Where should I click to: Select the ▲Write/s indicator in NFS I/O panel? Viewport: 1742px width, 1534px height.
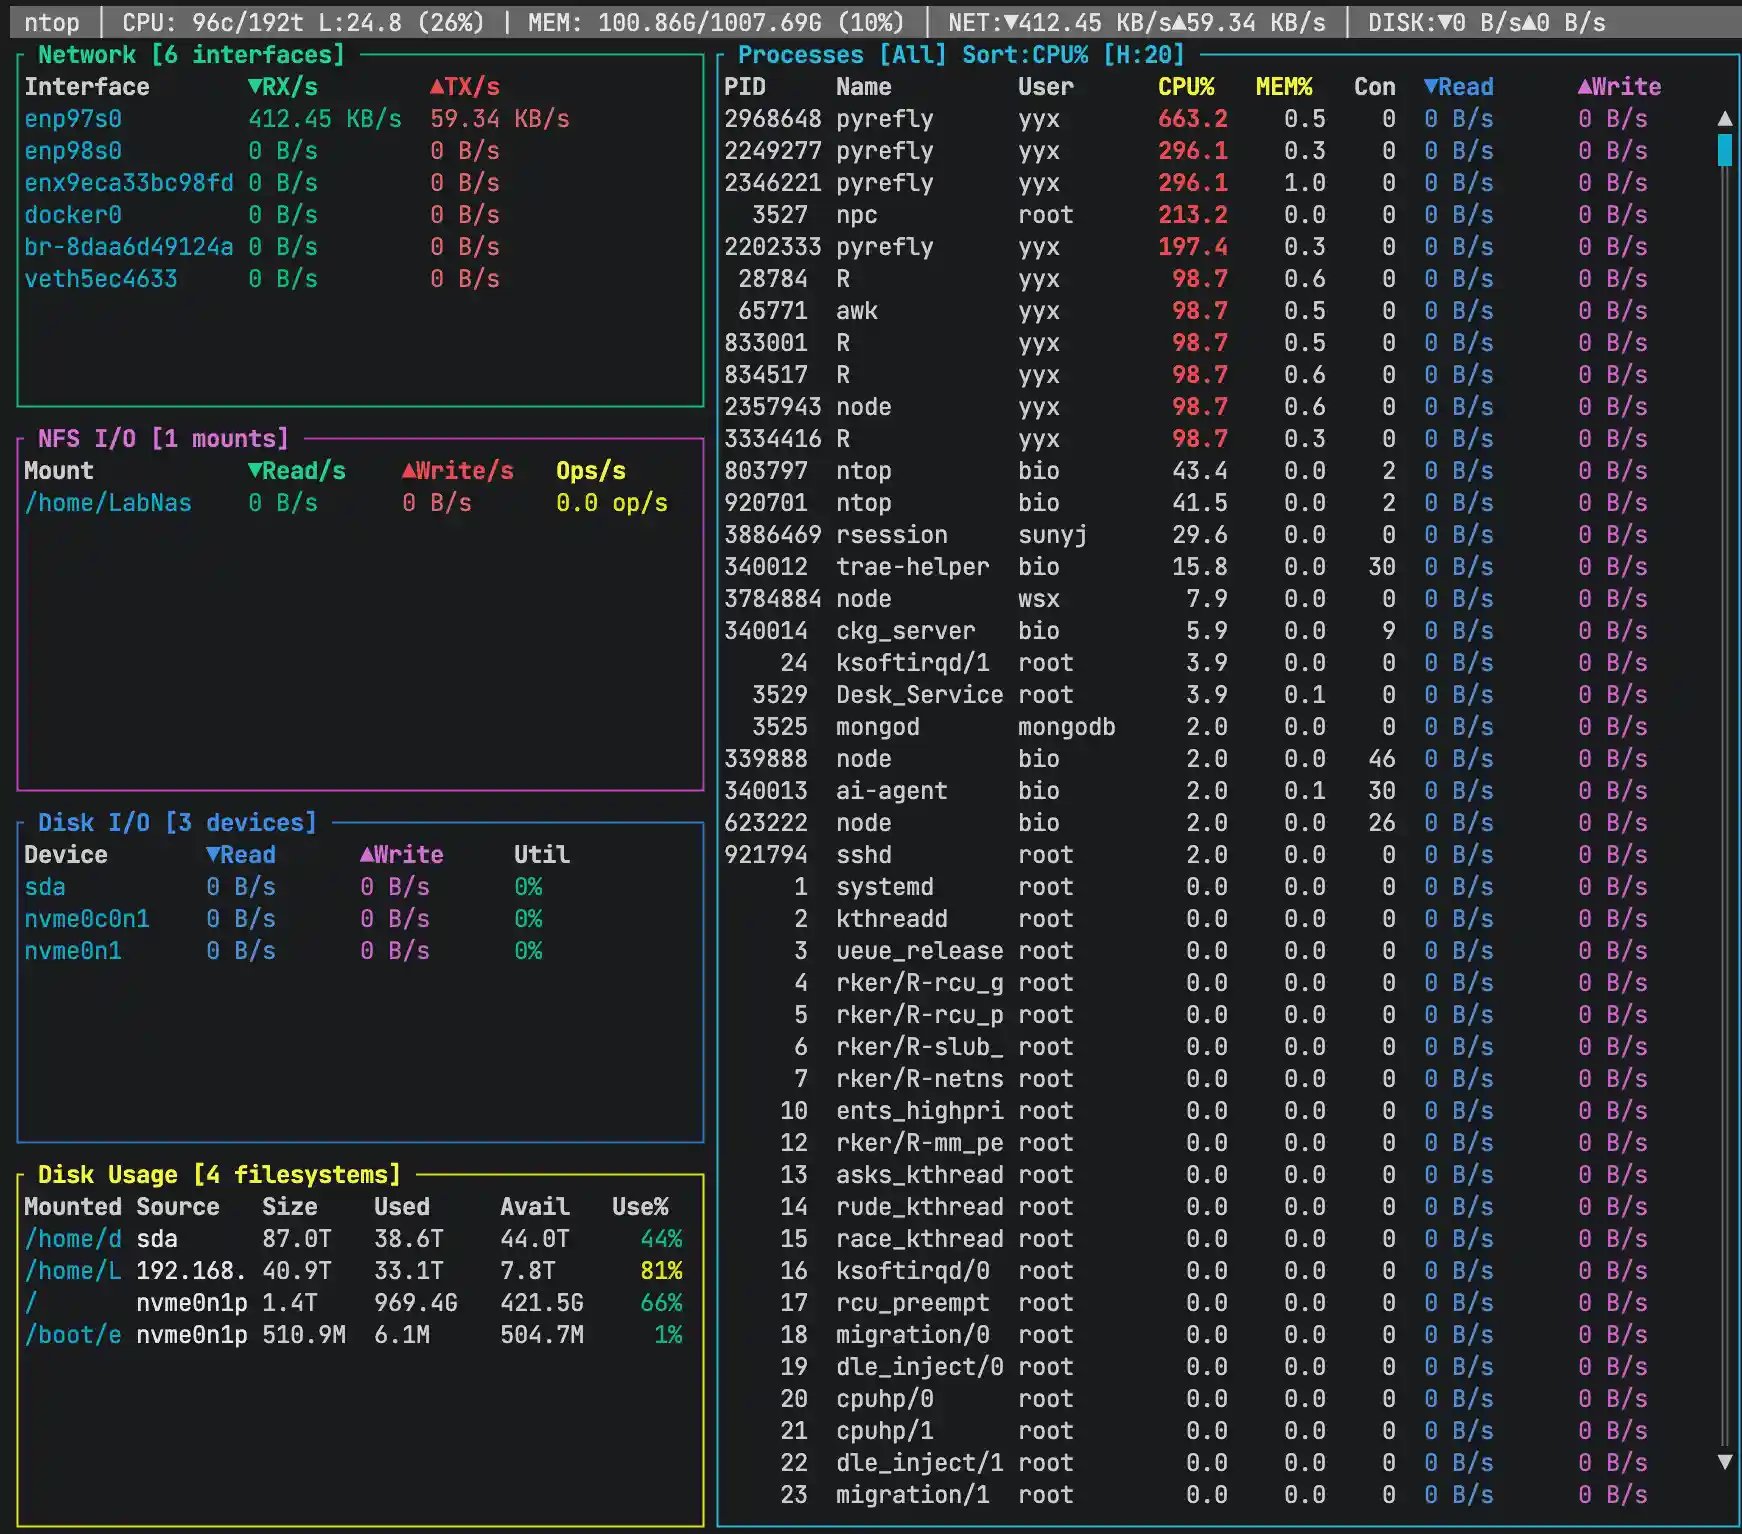pos(409,470)
